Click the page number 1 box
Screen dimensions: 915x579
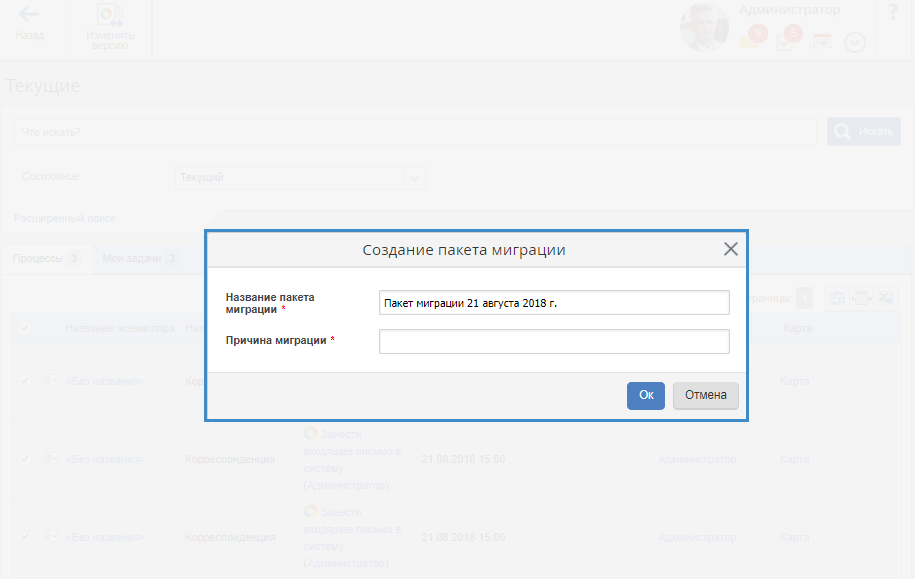pyautogui.click(x=804, y=298)
